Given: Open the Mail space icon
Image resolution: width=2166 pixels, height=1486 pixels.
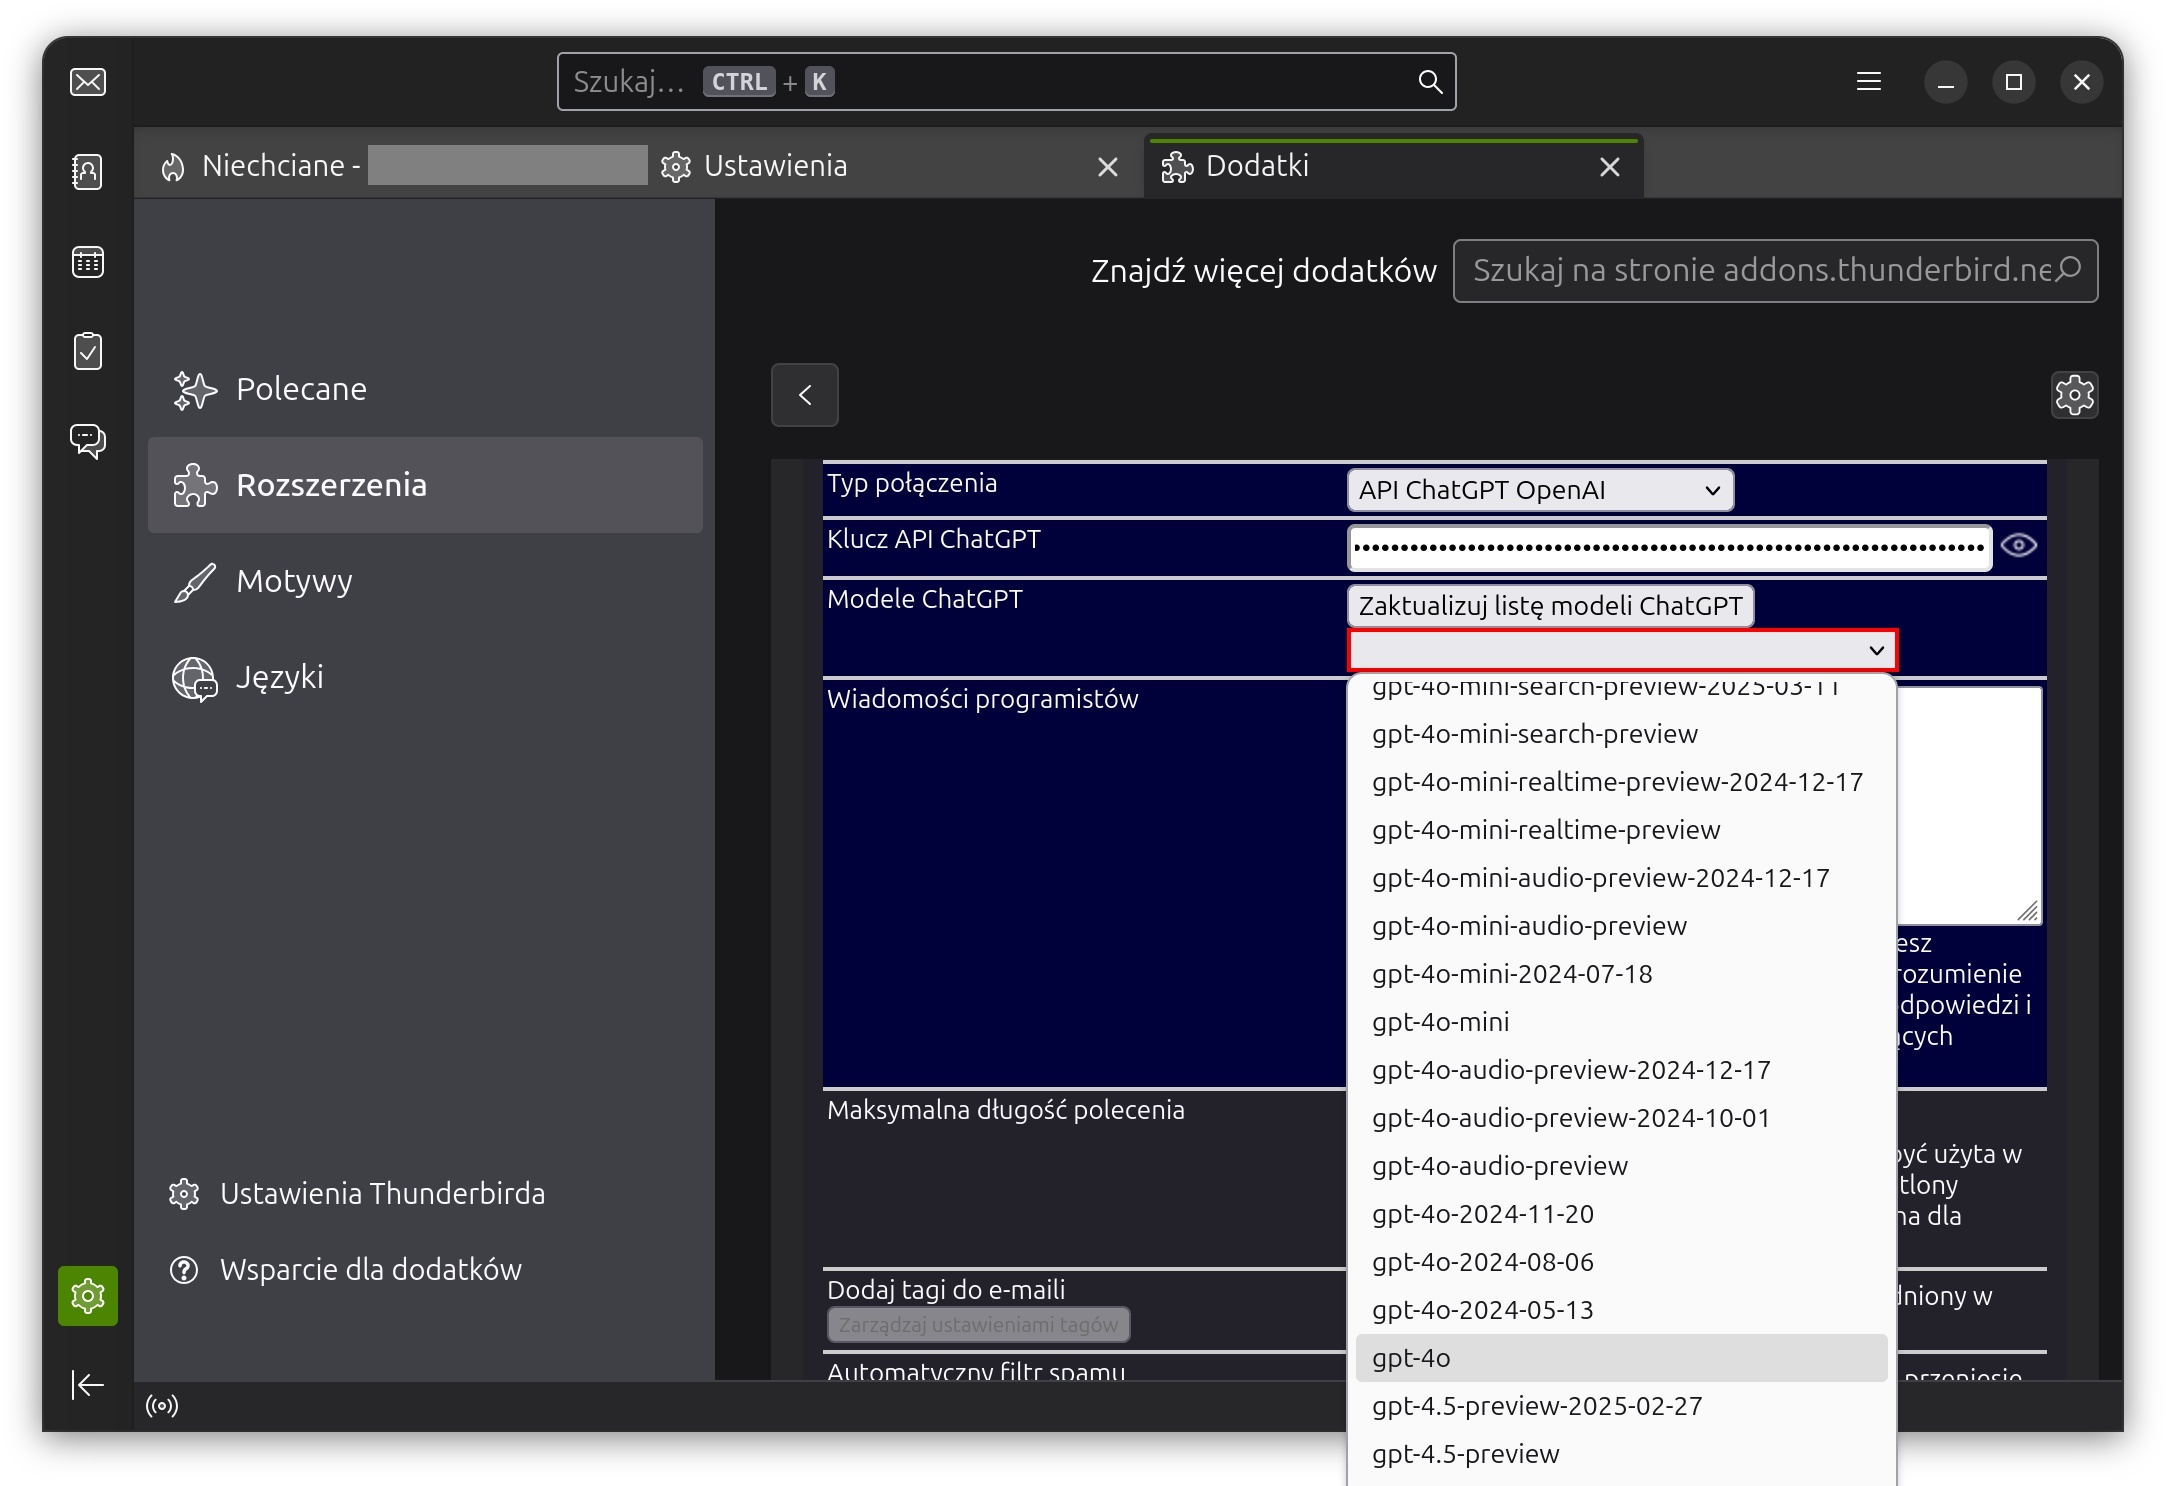Looking at the screenshot, I should coord(88,82).
